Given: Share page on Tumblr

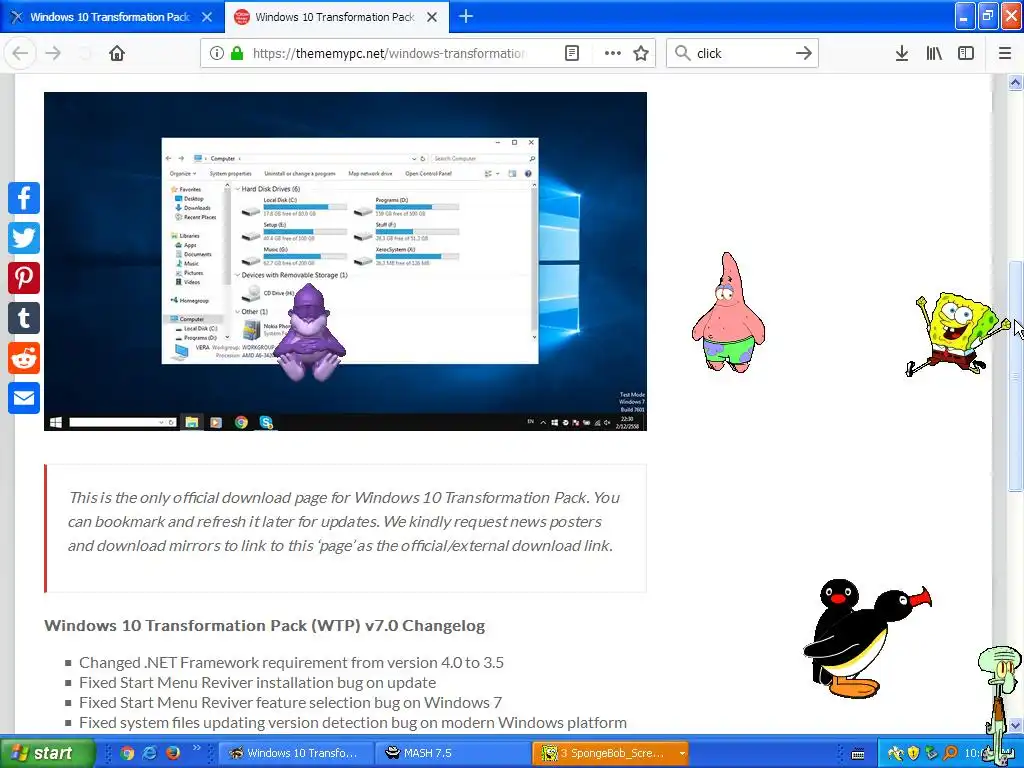Looking at the screenshot, I should (x=24, y=318).
